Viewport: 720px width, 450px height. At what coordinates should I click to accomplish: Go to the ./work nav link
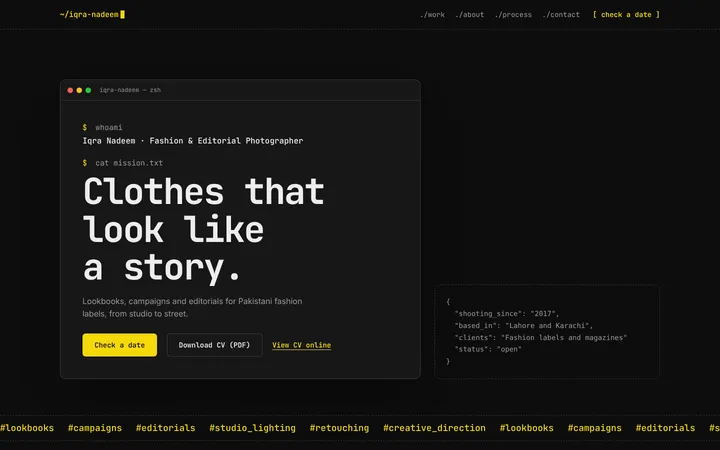(x=432, y=15)
